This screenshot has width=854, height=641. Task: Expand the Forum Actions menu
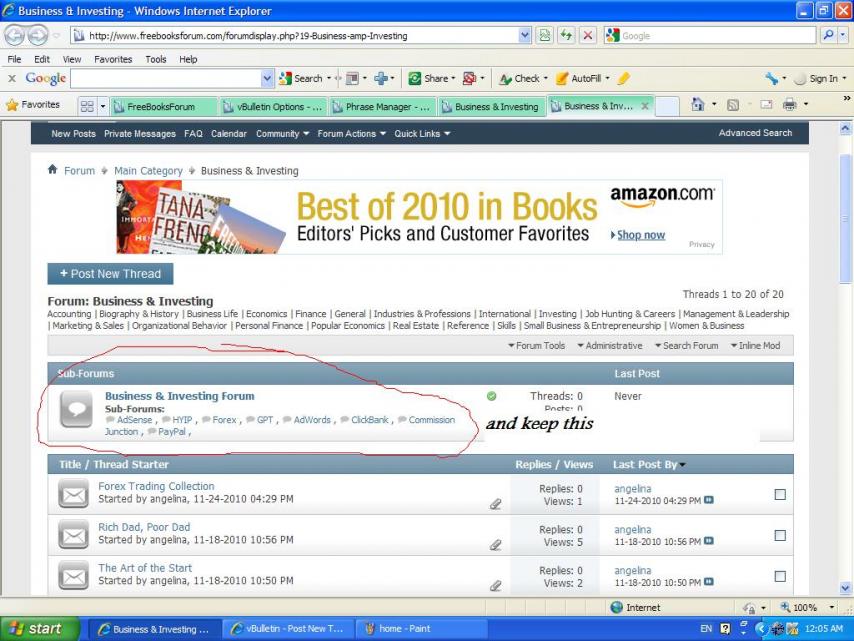coord(351,133)
